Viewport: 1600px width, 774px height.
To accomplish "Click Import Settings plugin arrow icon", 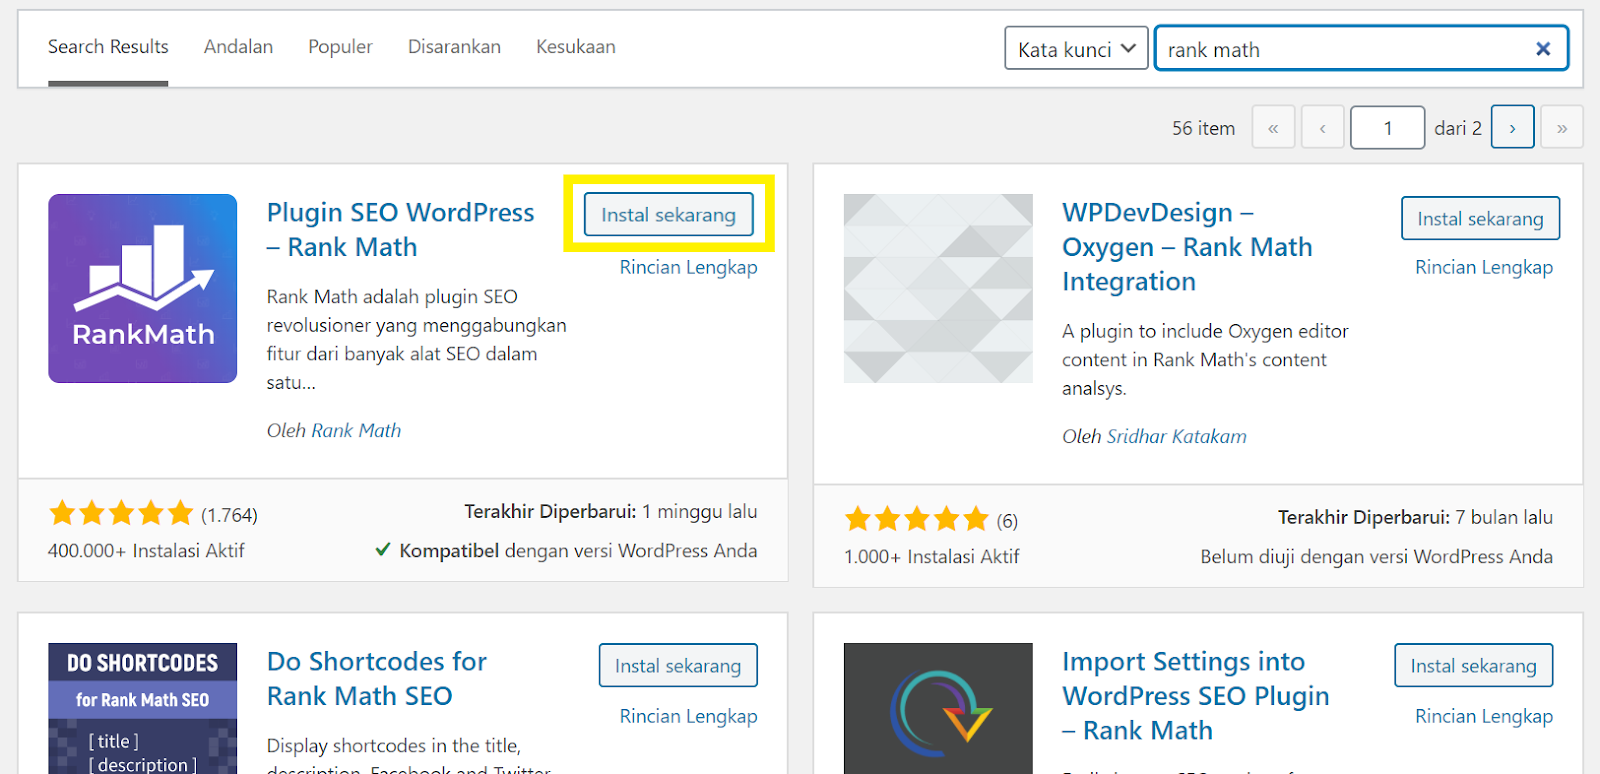I will [x=938, y=708].
